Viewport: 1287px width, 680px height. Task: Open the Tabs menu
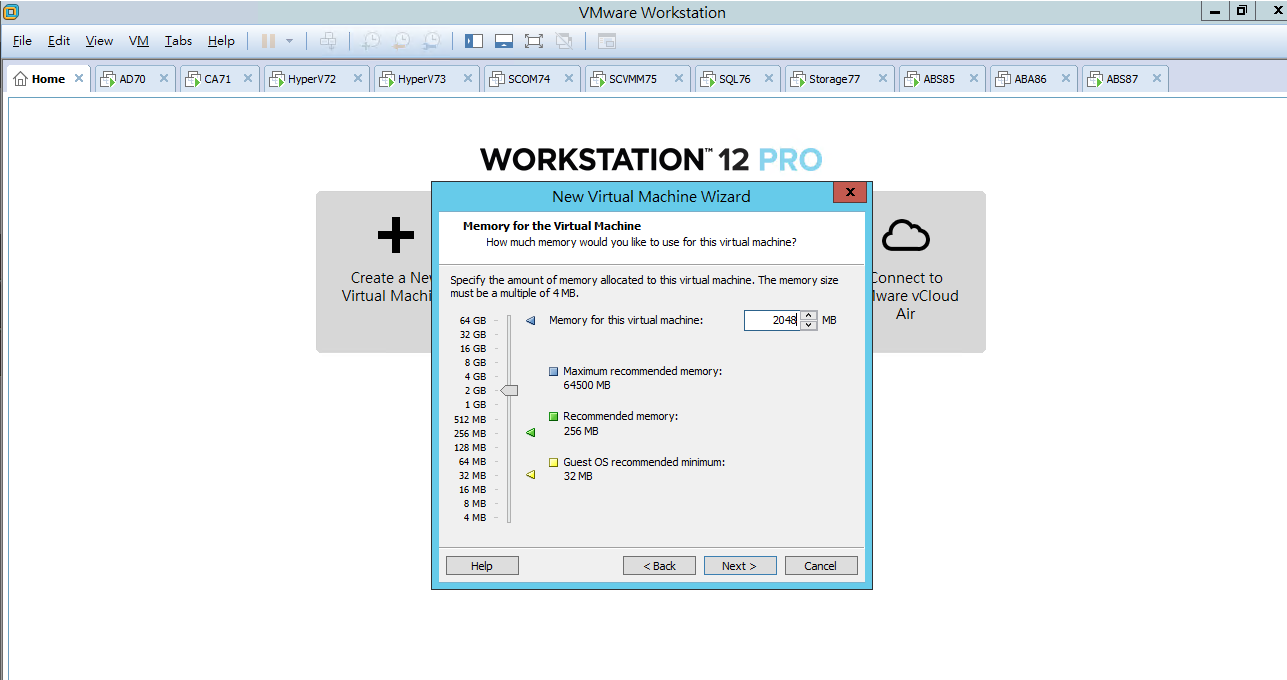point(179,41)
